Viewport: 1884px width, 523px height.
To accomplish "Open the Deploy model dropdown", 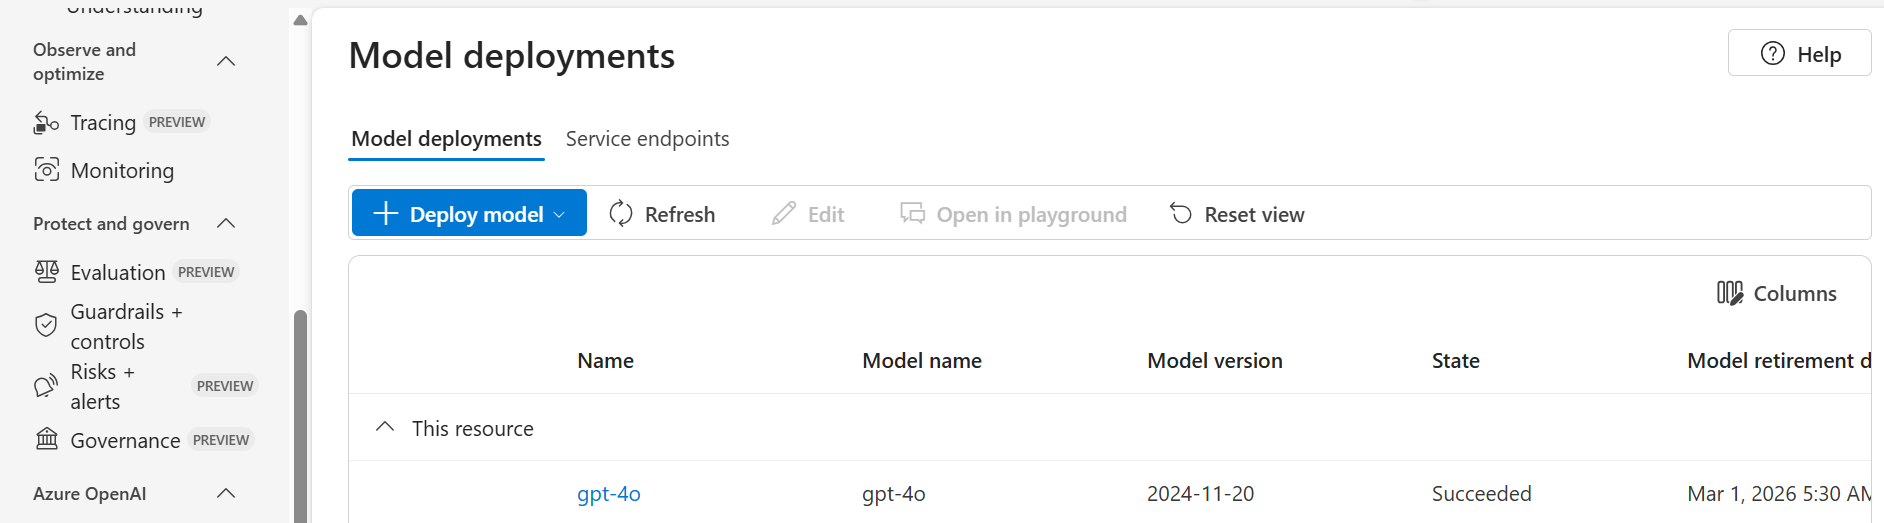I will tap(469, 213).
